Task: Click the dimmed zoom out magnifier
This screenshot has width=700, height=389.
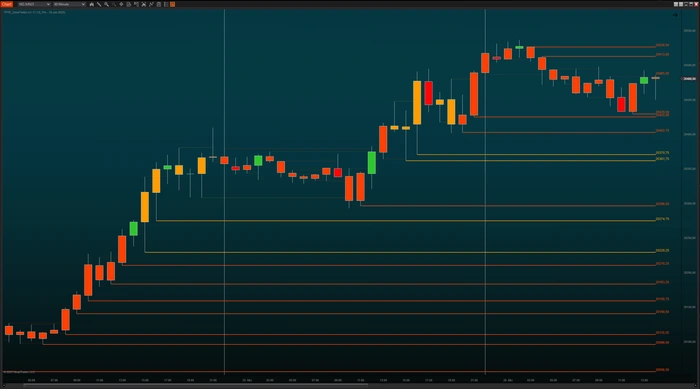Action: coord(114,4)
